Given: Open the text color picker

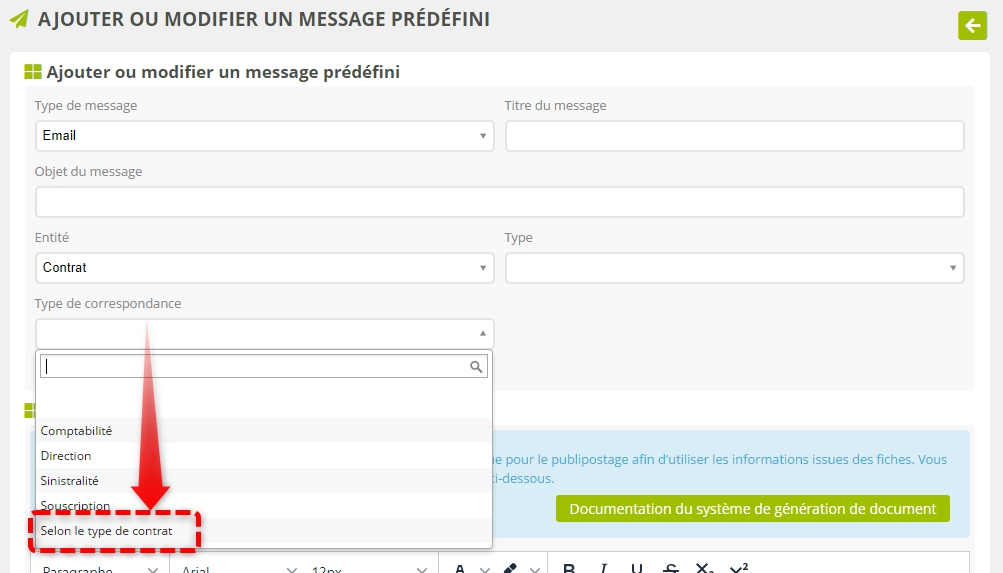Looking at the screenshot, I should tap(460, 569).
